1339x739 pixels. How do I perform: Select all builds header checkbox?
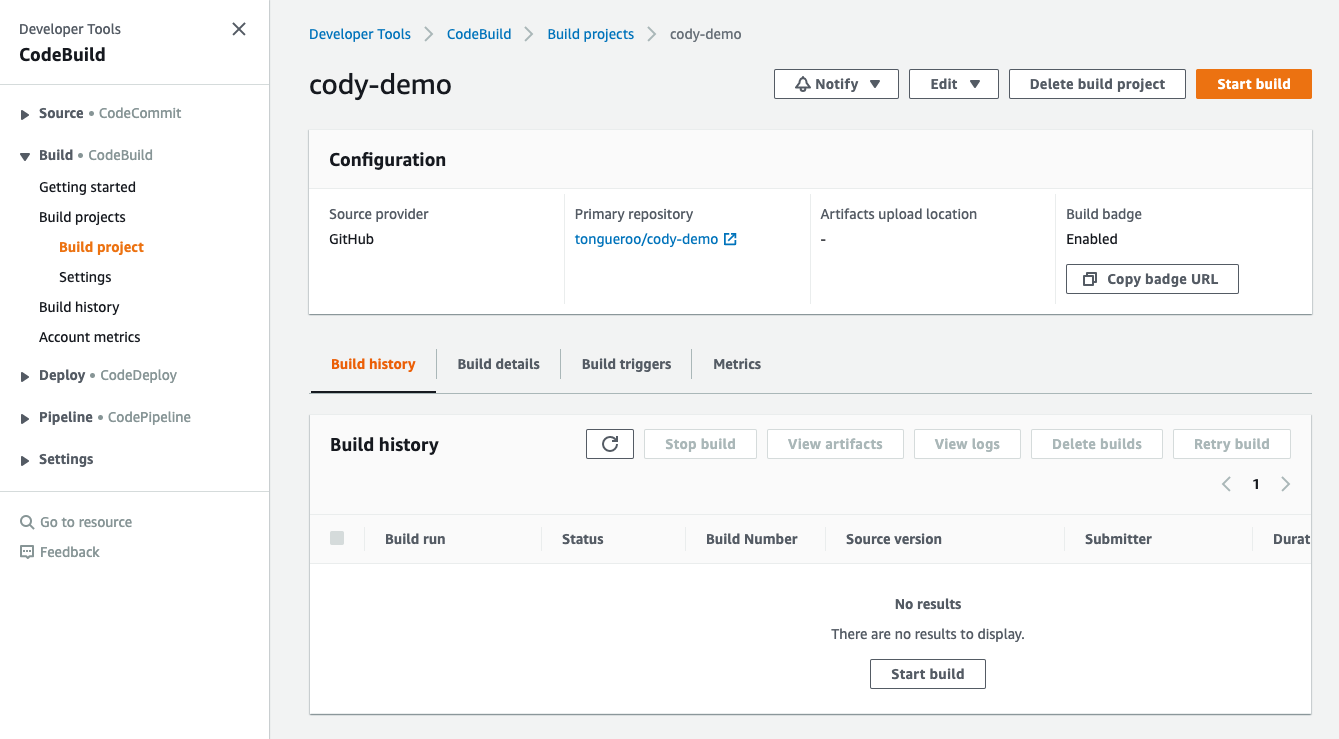point(337,538)
